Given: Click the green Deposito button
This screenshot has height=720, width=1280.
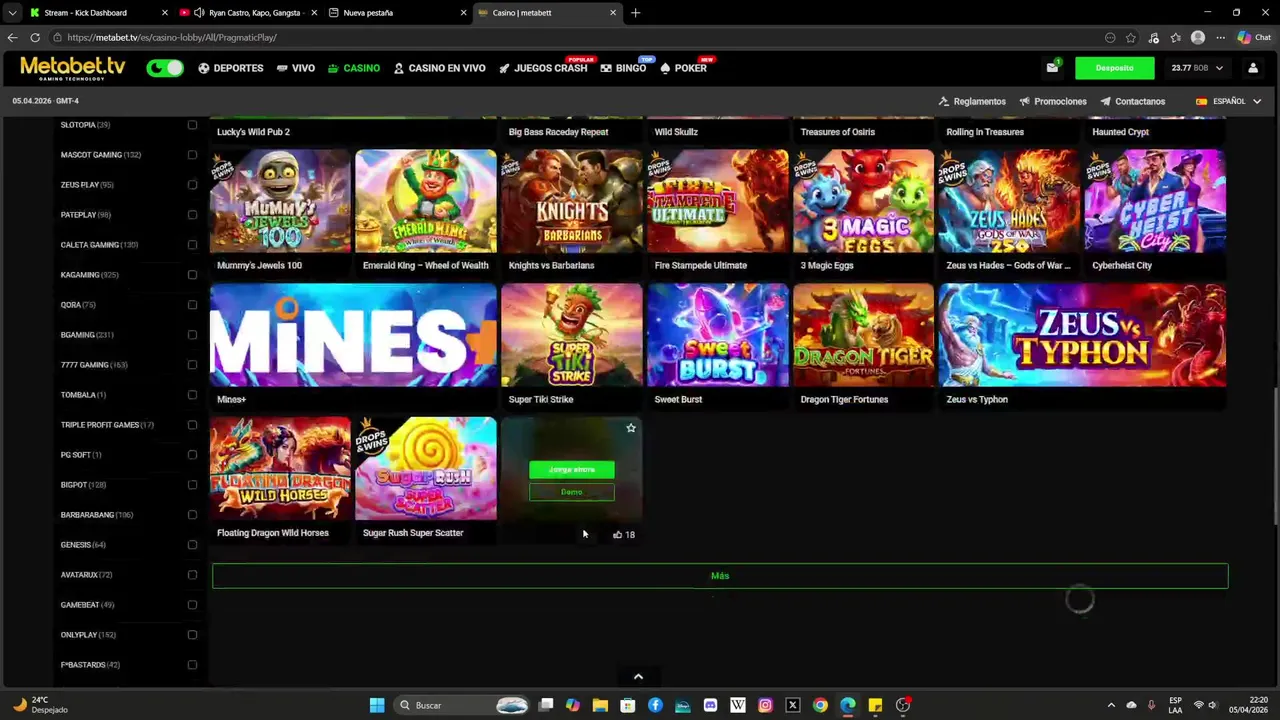Looking at the screenshot, I should coord(1115,68).
